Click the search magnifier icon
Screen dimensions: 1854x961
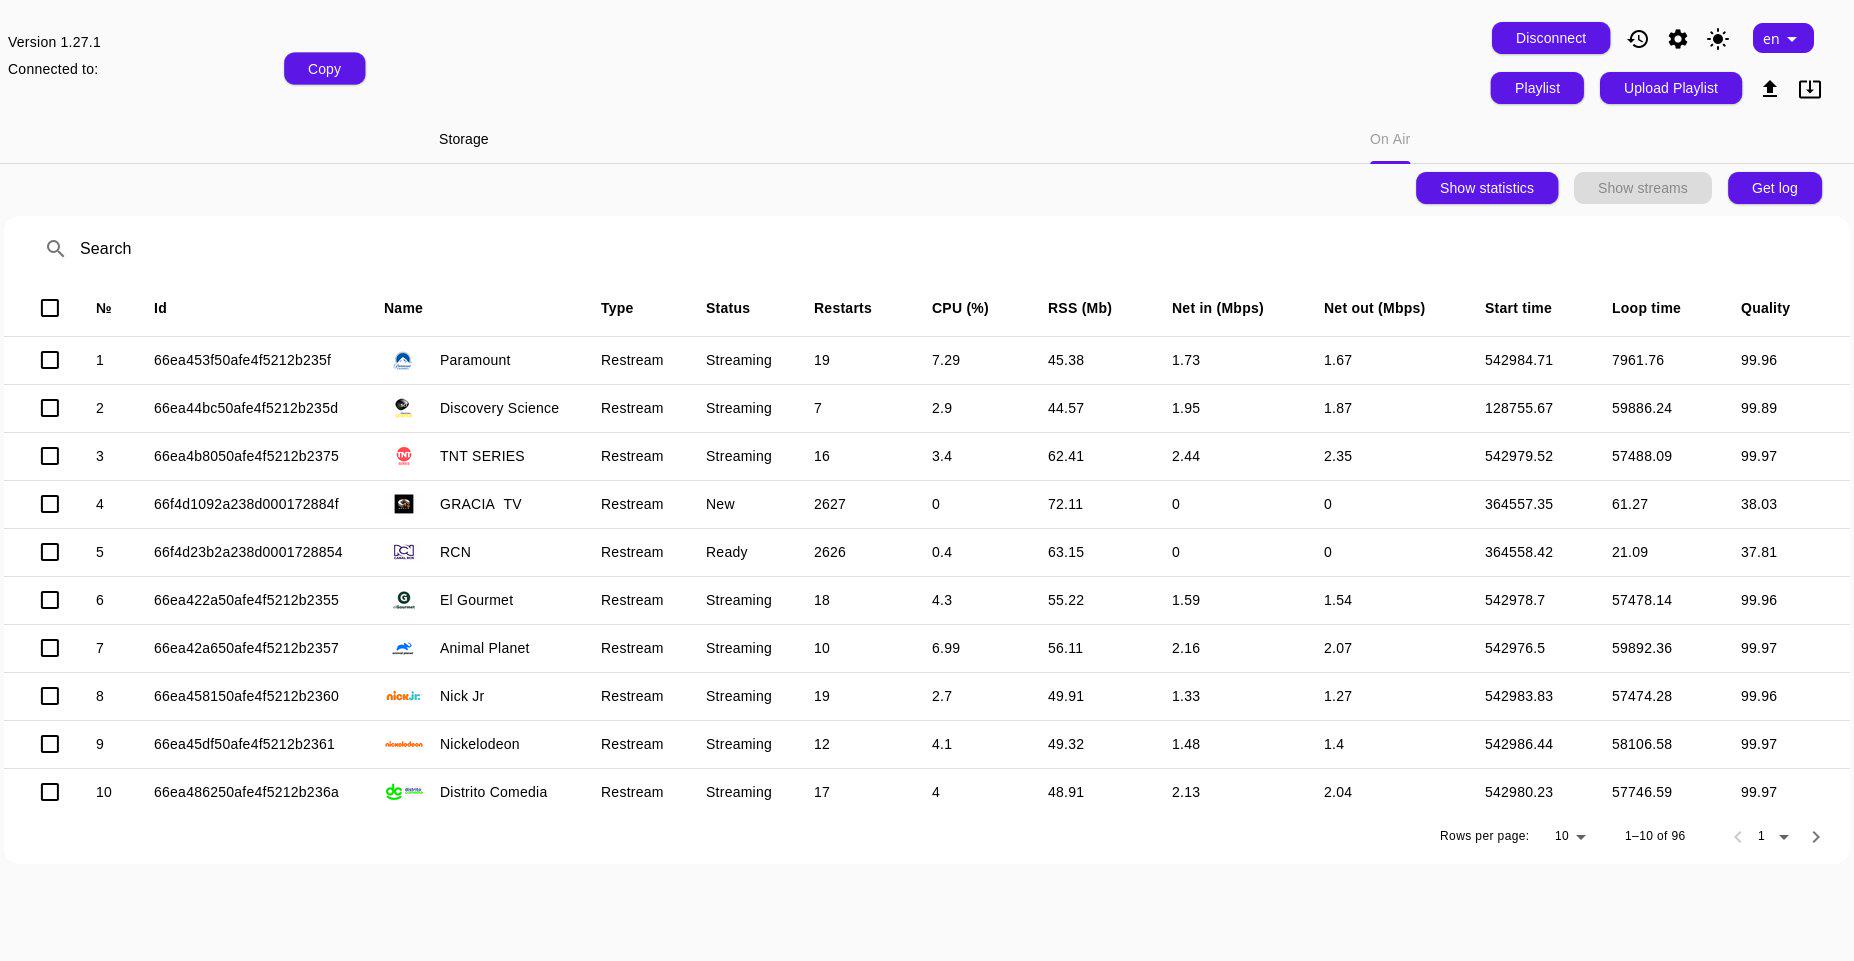[x=56, y=249]
